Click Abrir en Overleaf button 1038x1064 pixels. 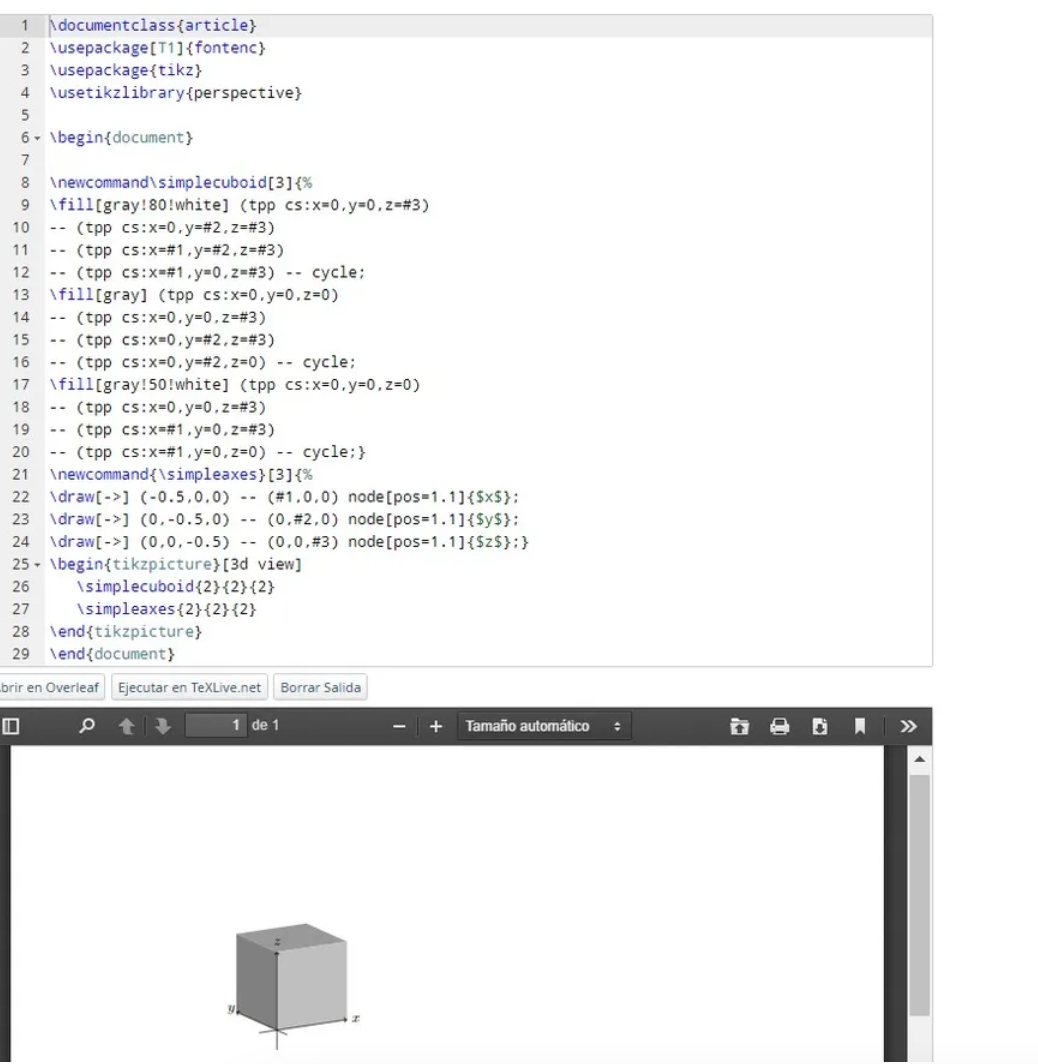click(x=50, y=688)
